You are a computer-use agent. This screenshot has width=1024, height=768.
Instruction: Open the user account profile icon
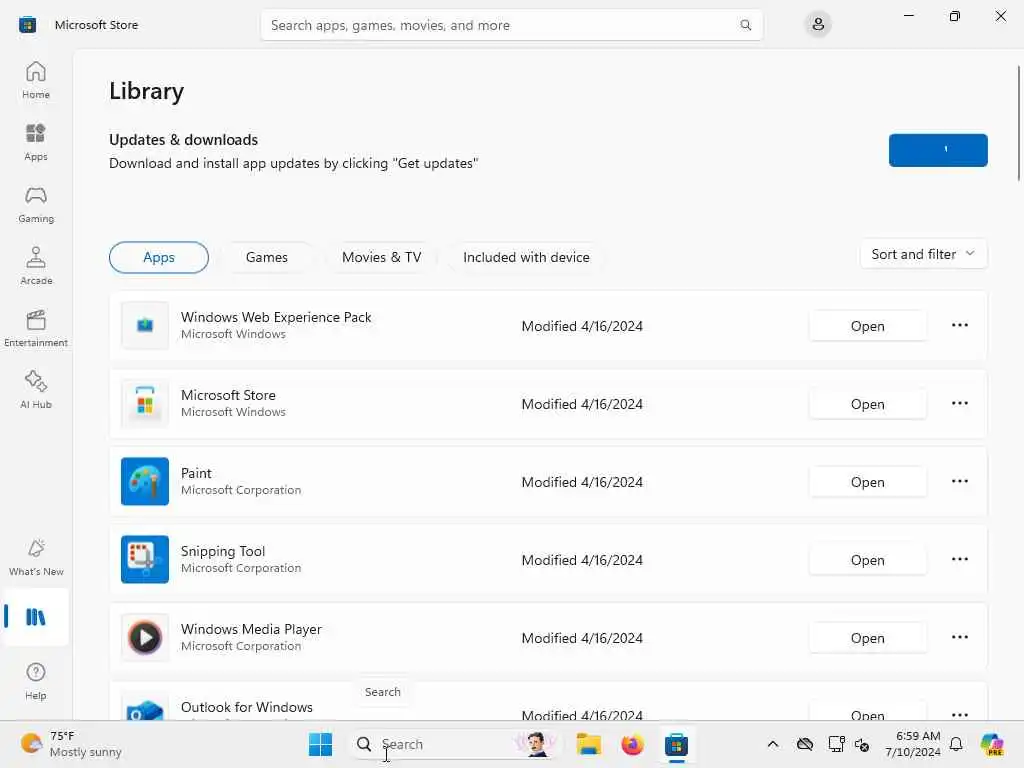(x=818, y=25)
